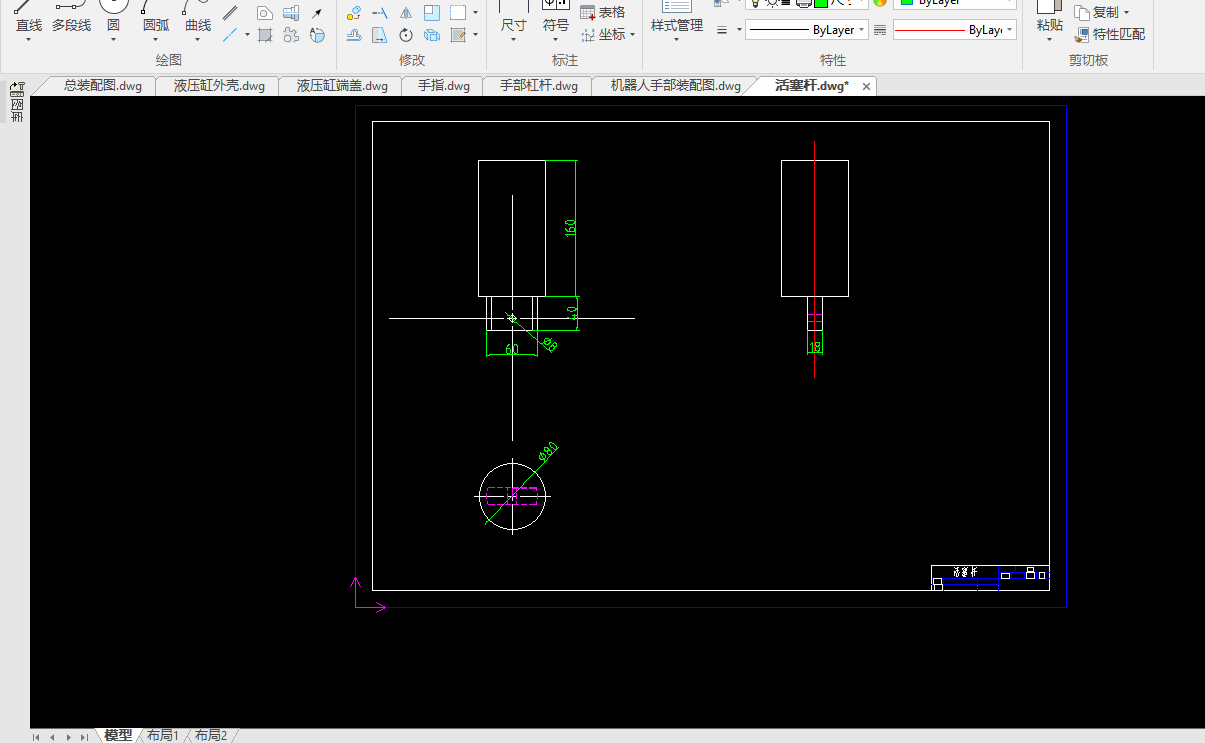Click the linetype pattern icon beside red ByLayer
The image size is (1205, 743).
pyautogui.click(x=880, y=30)
